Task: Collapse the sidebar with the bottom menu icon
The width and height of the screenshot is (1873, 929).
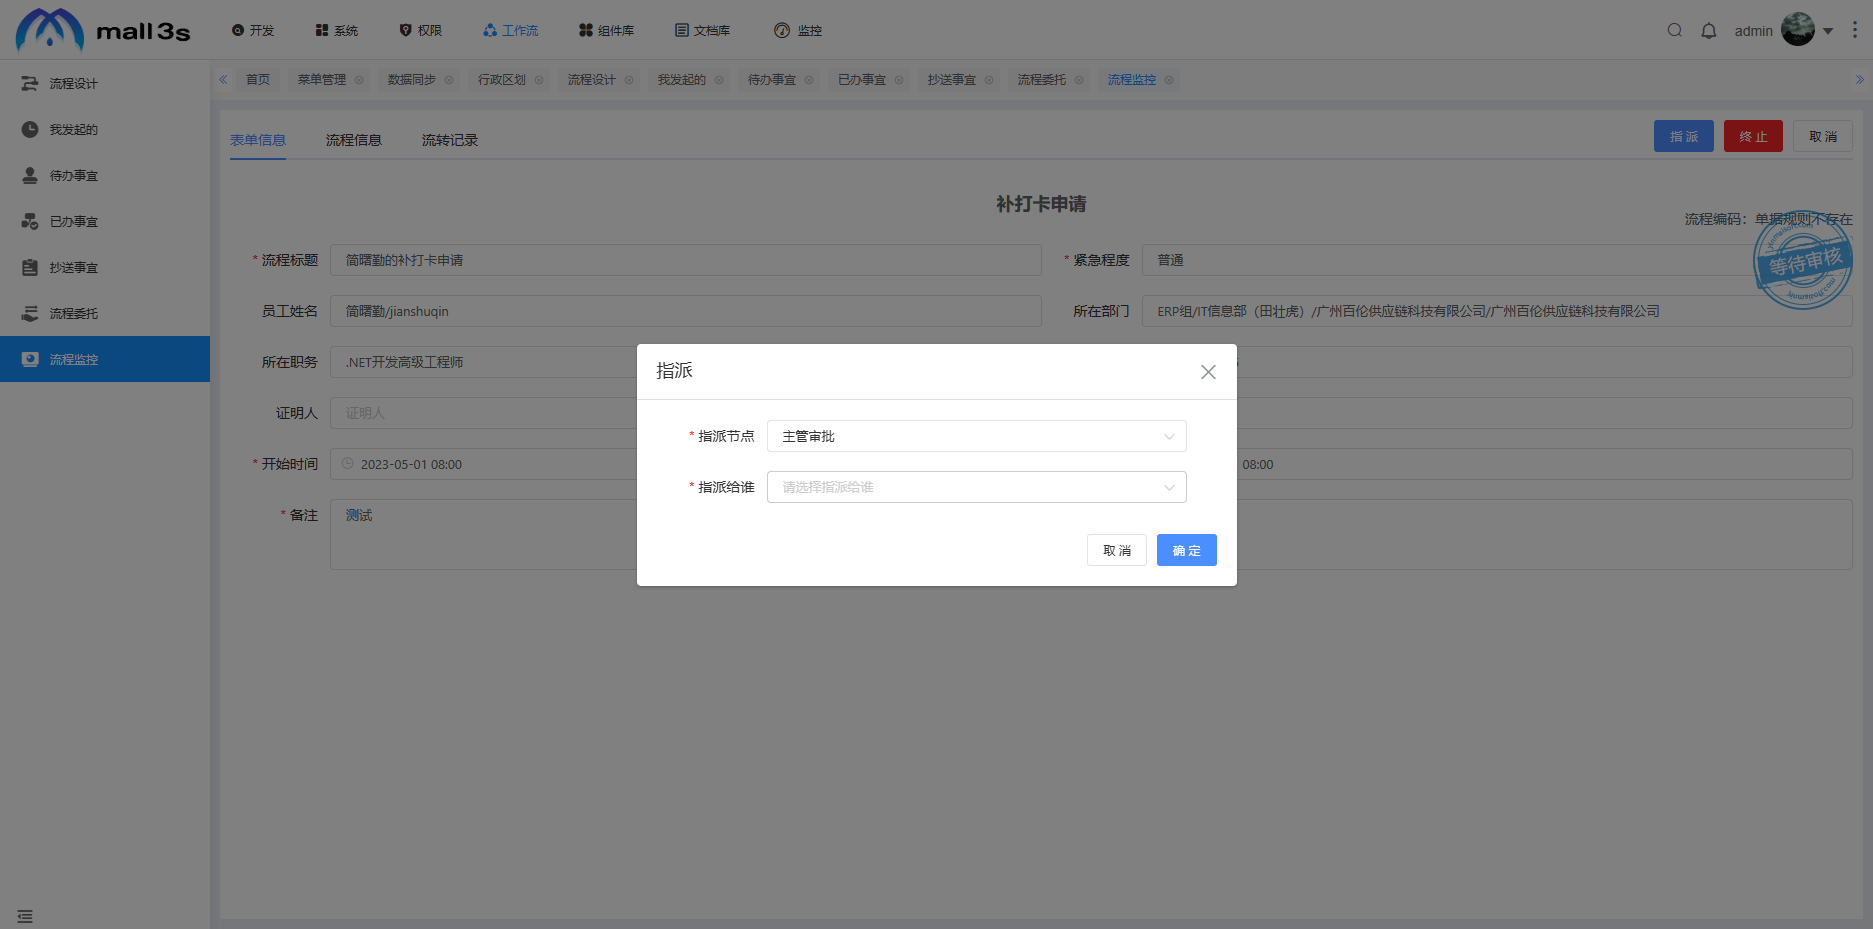Action: click(x=25, y=916)
